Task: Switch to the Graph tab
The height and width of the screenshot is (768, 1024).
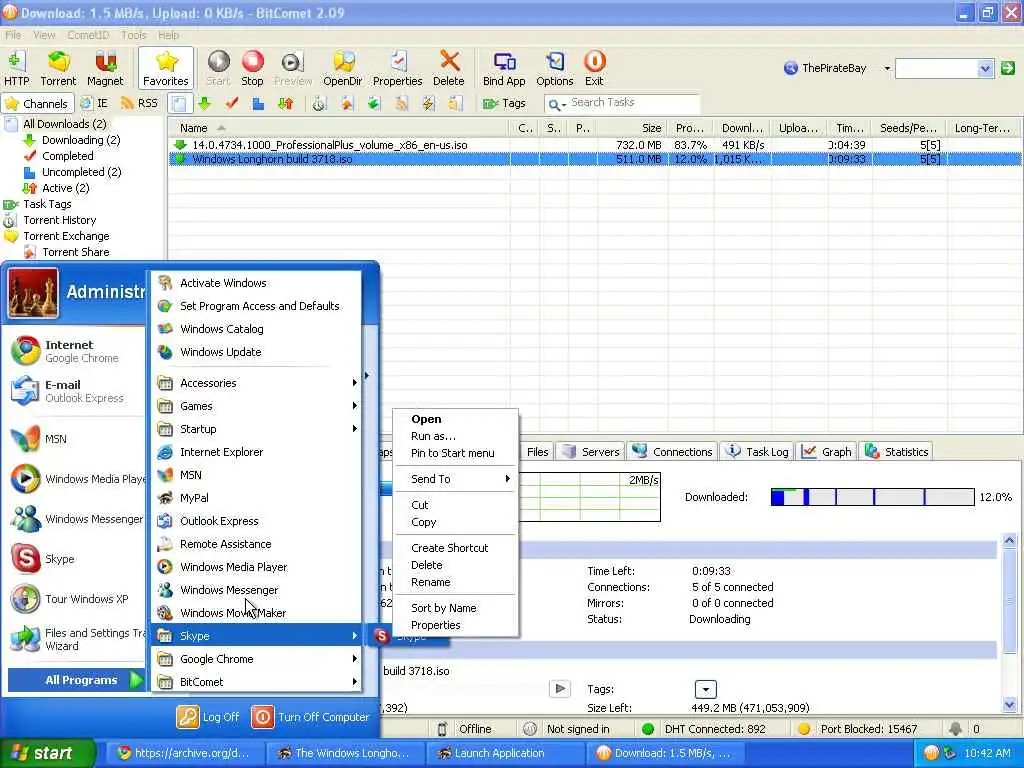Action: [x=827, y=451]
